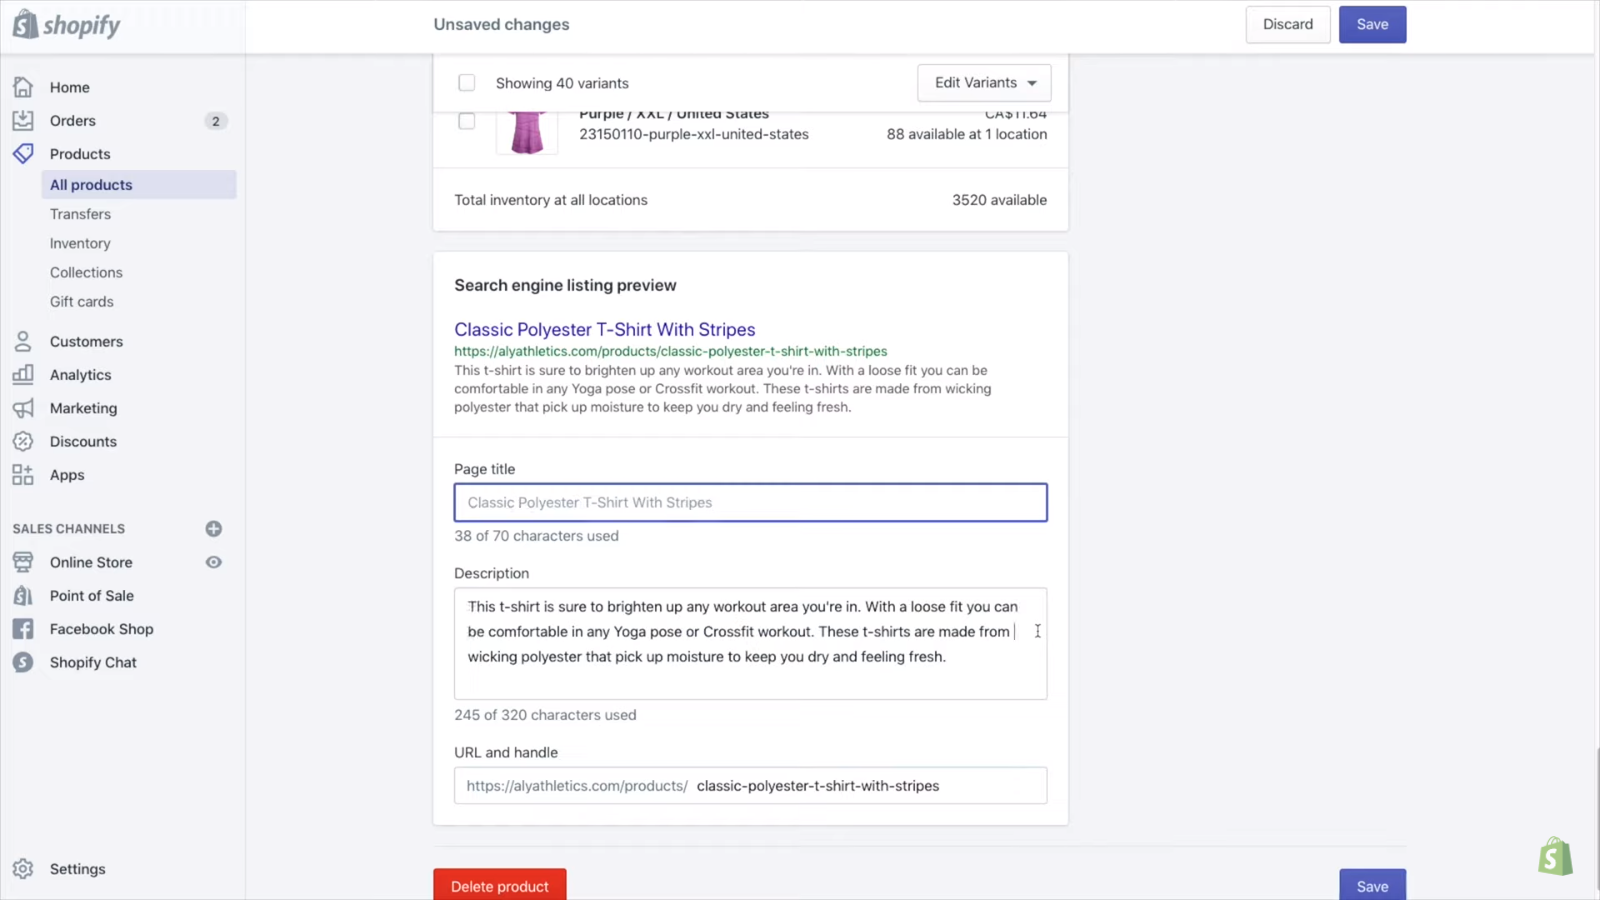Click the Shopify logo icon
Viewport: 1600px width, 900px height.
click(26, 24)
